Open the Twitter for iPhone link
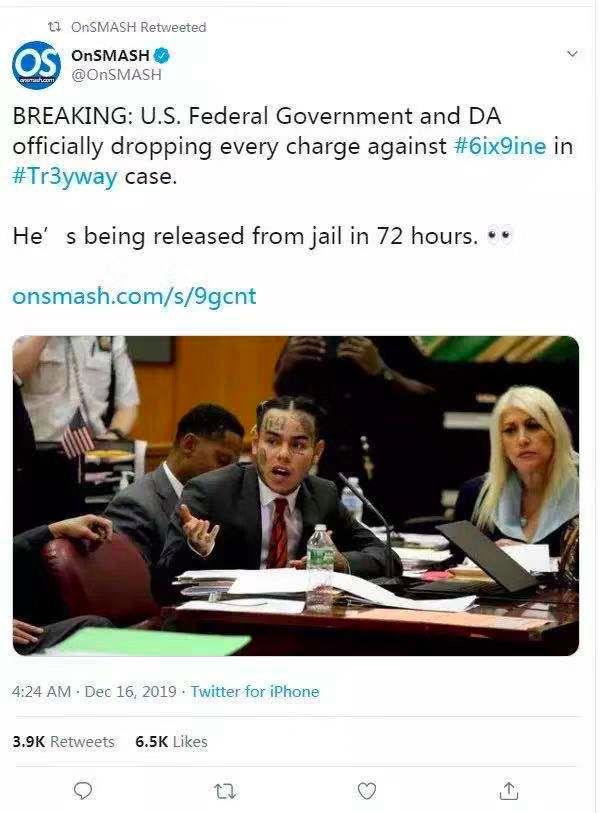Screen dimensions: 600x813 click(x=255, y=692)
